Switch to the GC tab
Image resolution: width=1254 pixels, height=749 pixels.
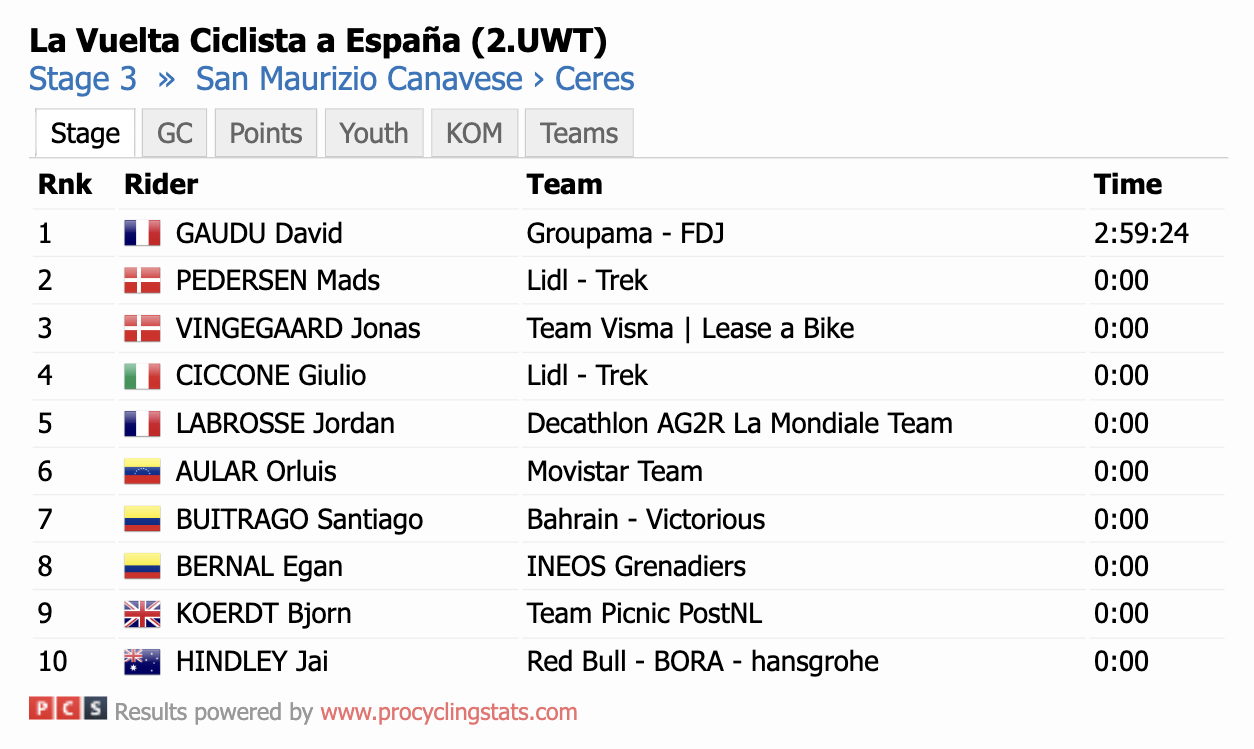coord(175,133)
